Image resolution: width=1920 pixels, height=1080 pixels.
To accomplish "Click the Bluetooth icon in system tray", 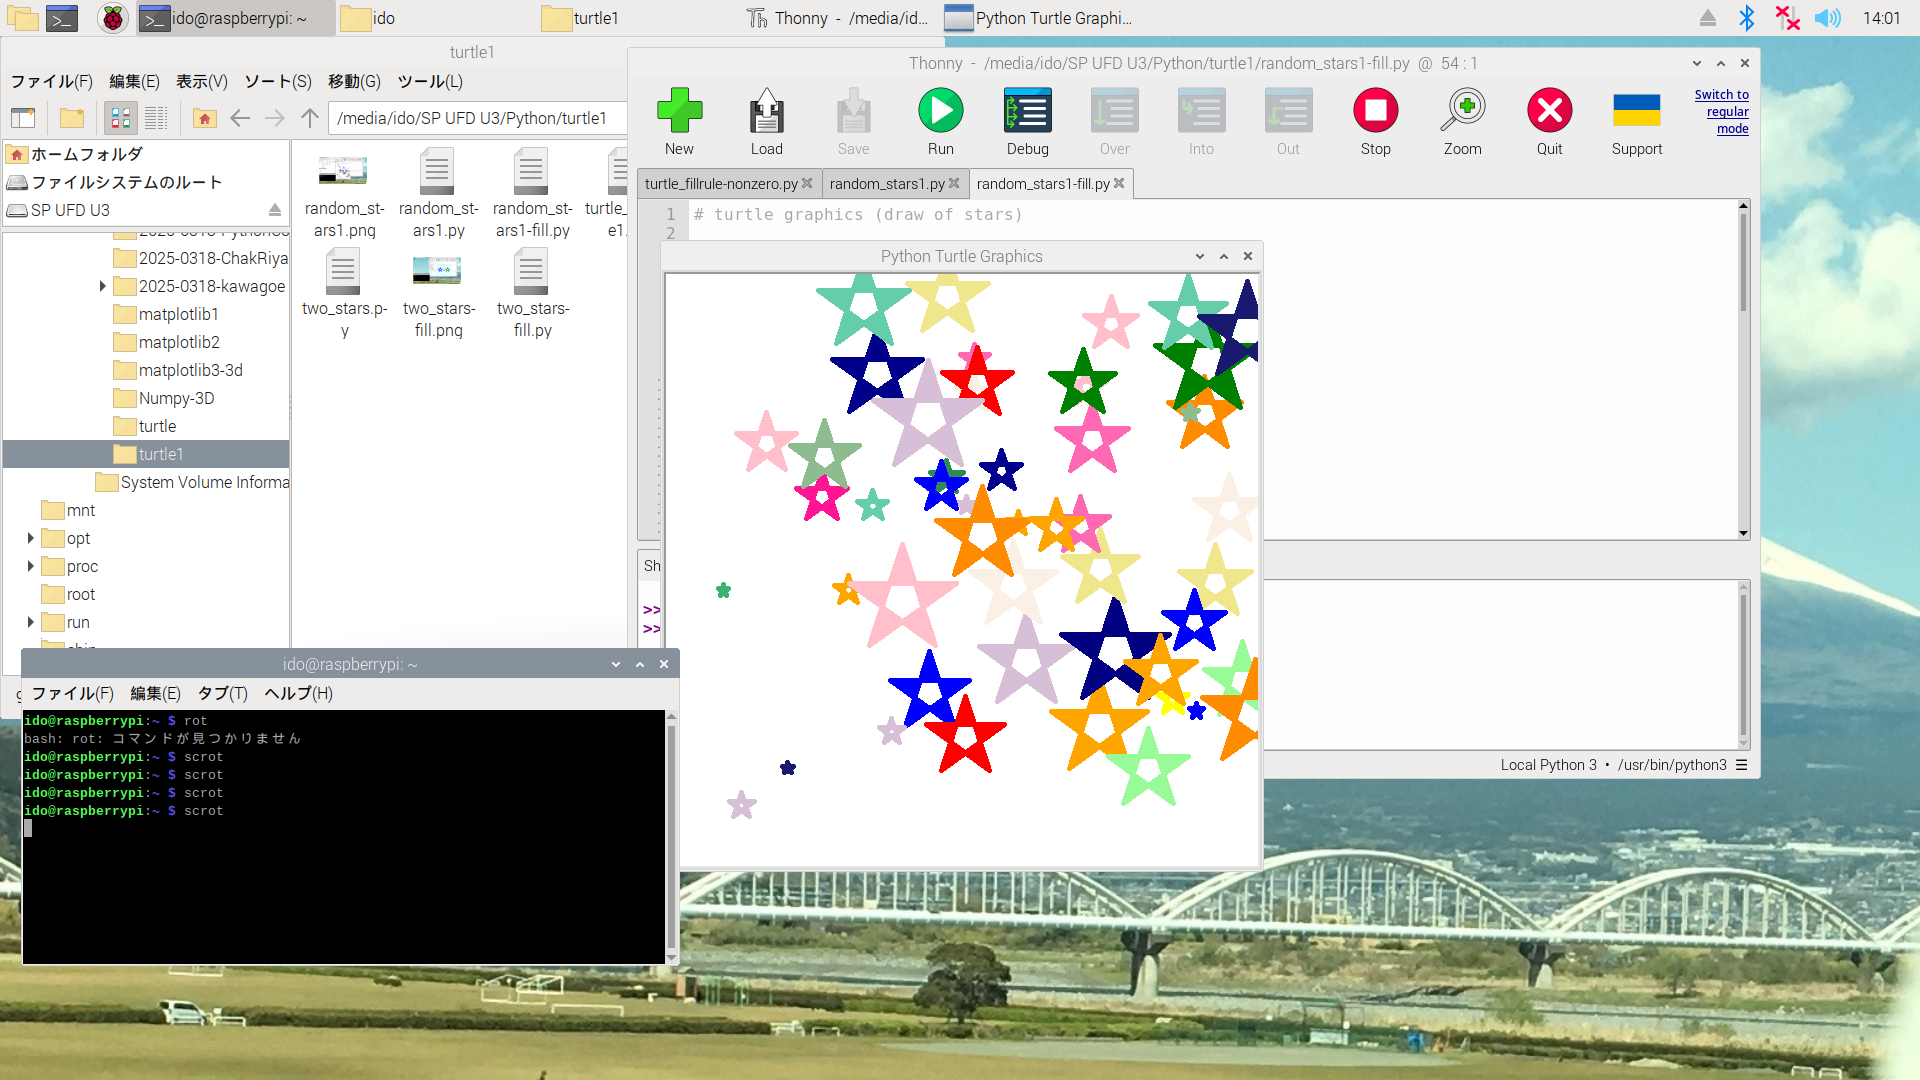I will (x=1747, y=18).
